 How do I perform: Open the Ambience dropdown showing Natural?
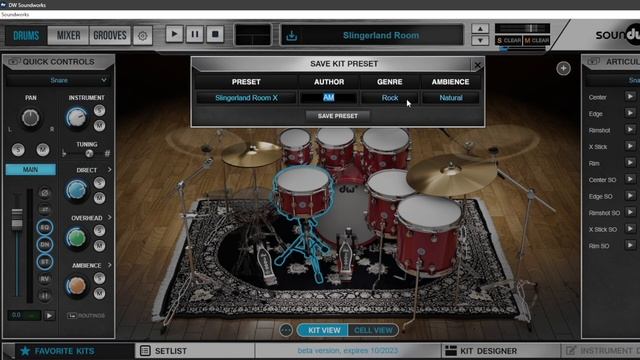coord(451,98)
